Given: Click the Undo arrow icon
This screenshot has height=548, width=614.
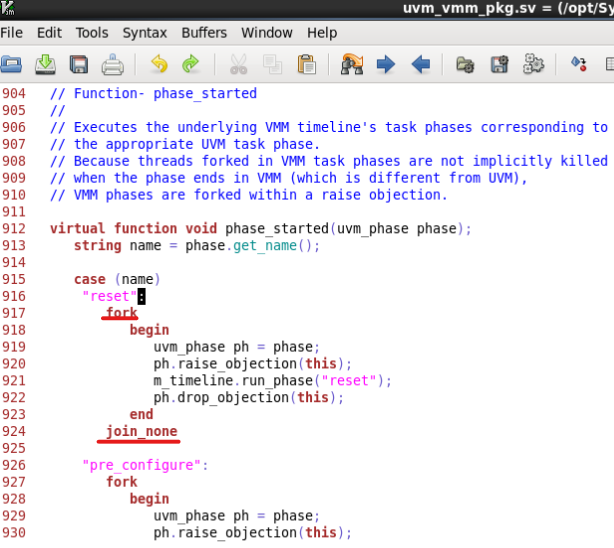Looking at the screenshot, I should click(x=159, y=64).
